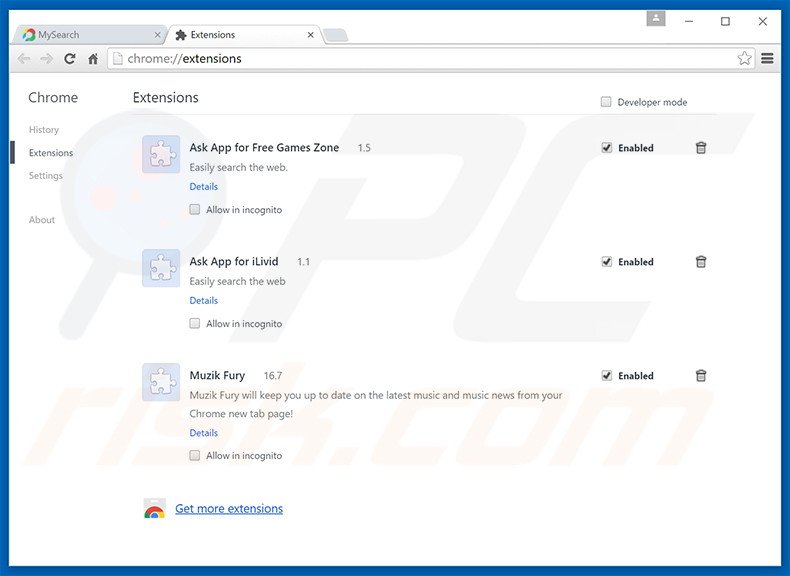Image resolution: width=790 pixels, height=576 pixels.
Task: Select the Extensions browser tab
Action: [x=244, y=35]
